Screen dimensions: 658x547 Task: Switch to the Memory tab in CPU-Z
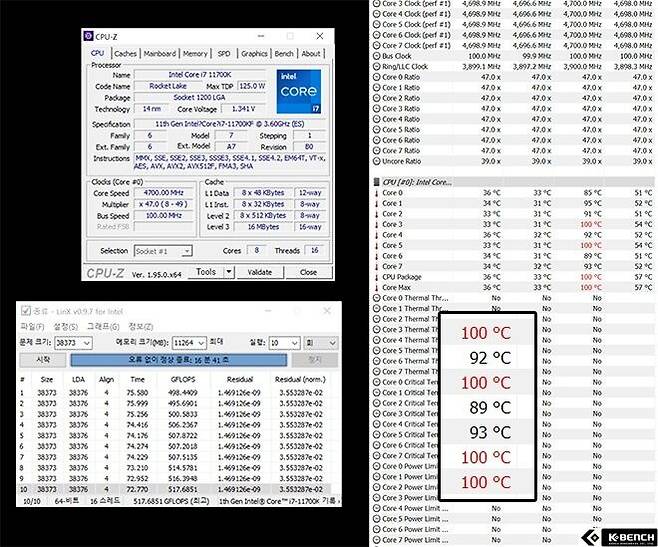pos(195,54)
